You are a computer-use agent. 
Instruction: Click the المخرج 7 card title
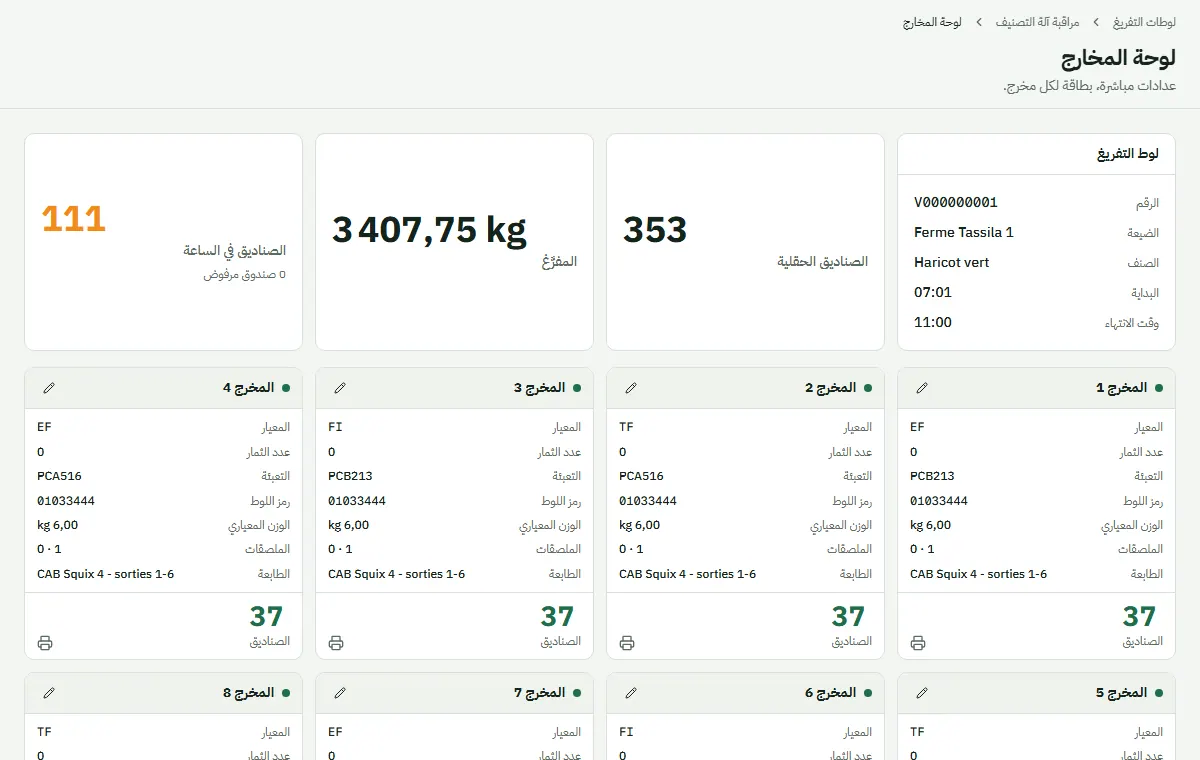point(540,693)
